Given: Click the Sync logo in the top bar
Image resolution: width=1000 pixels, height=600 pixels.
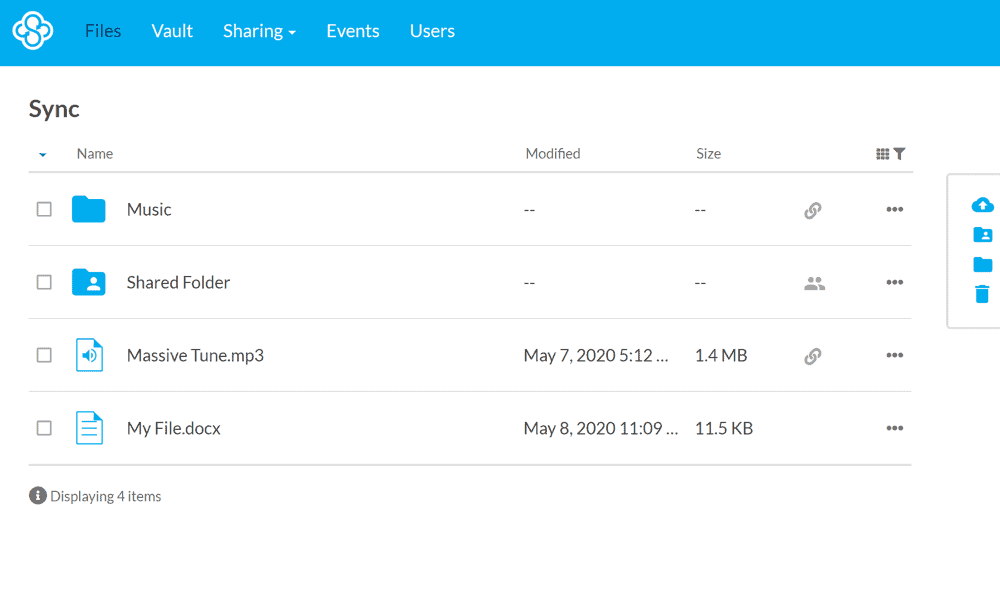Looking at the screenshot, I should tap(32, 31).
